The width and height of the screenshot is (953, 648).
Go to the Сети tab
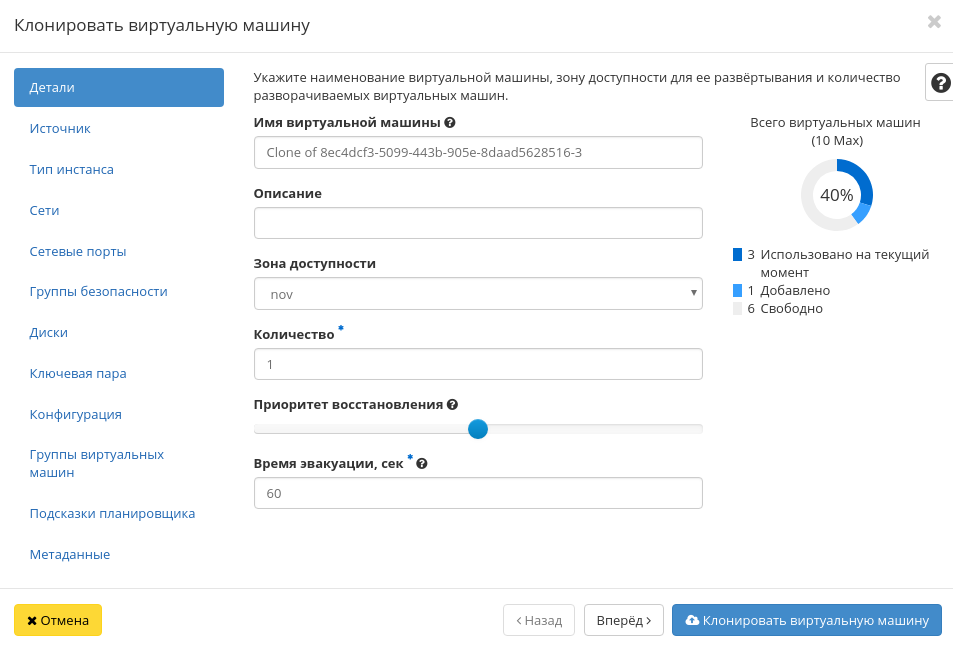click(45, 211)
